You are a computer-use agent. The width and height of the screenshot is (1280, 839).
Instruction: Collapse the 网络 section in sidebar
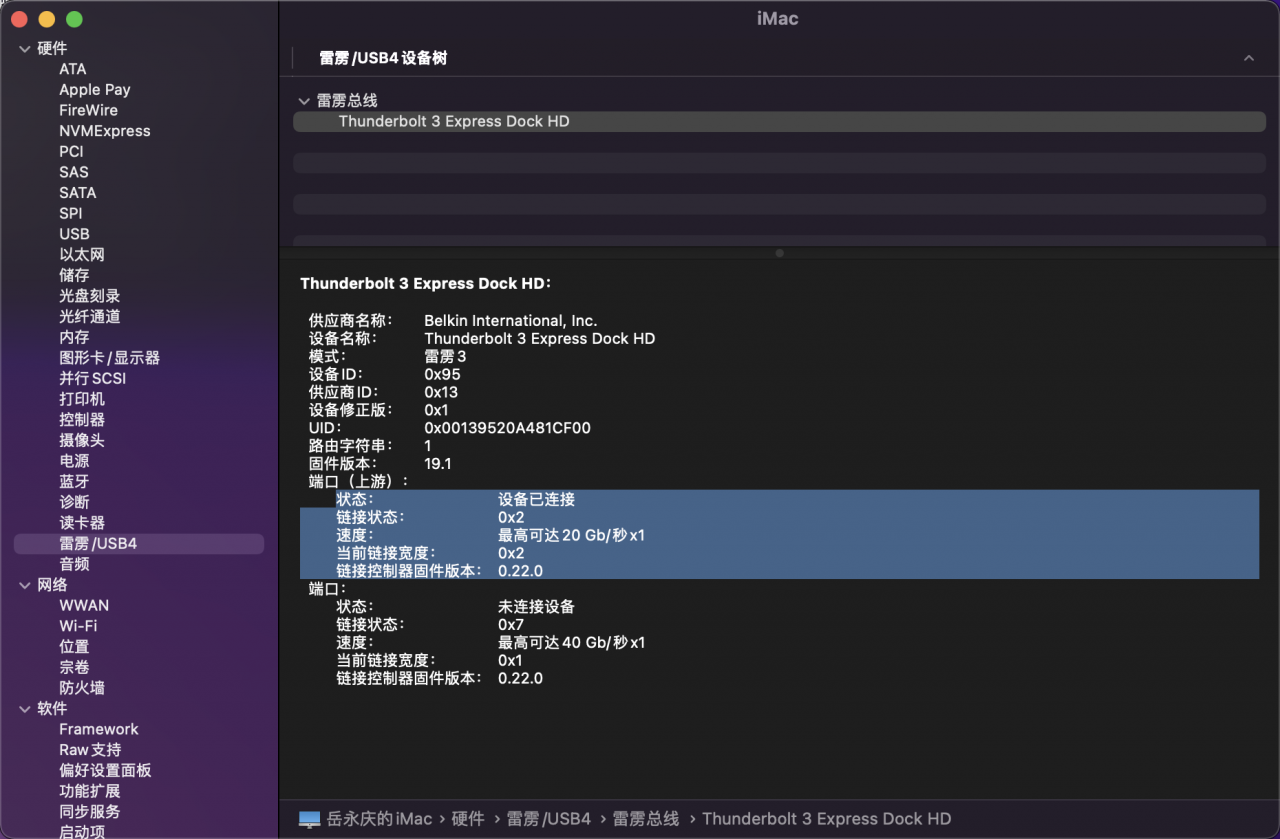[x=24, y=585]
